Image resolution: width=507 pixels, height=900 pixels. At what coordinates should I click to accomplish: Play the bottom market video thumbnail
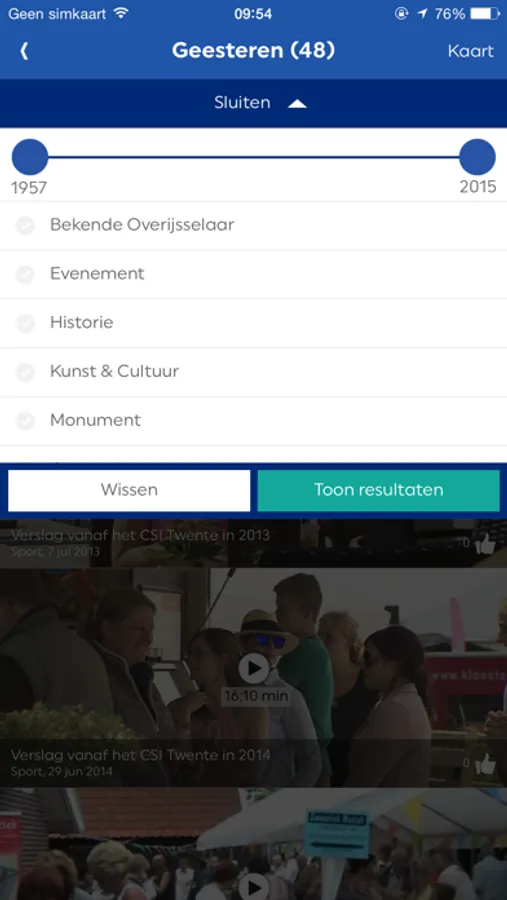(x=254, y=887)
